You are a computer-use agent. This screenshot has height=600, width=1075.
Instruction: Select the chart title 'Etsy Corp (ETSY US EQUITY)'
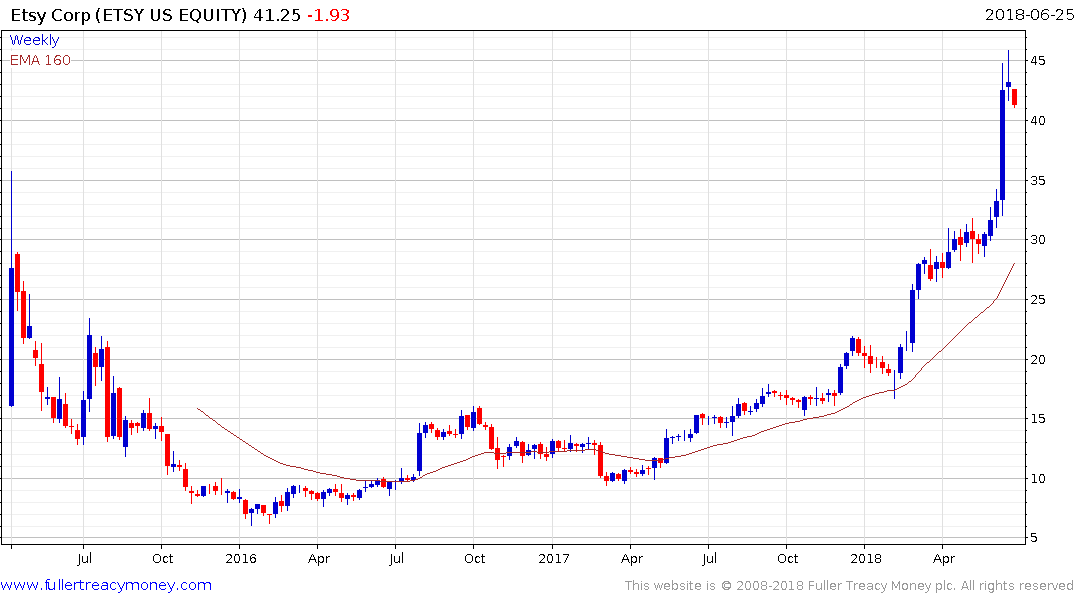tap(128, 15)
